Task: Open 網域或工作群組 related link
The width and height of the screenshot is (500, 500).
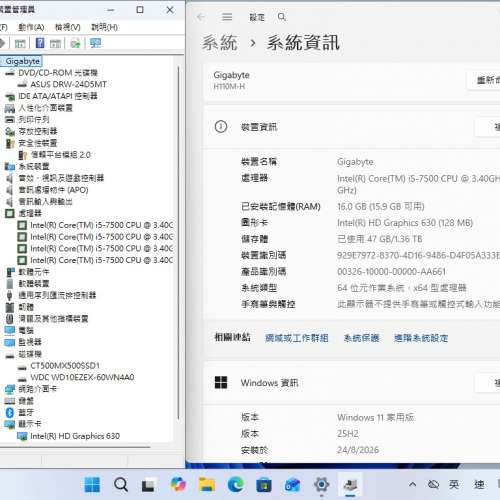Action: tap(297, 338)
